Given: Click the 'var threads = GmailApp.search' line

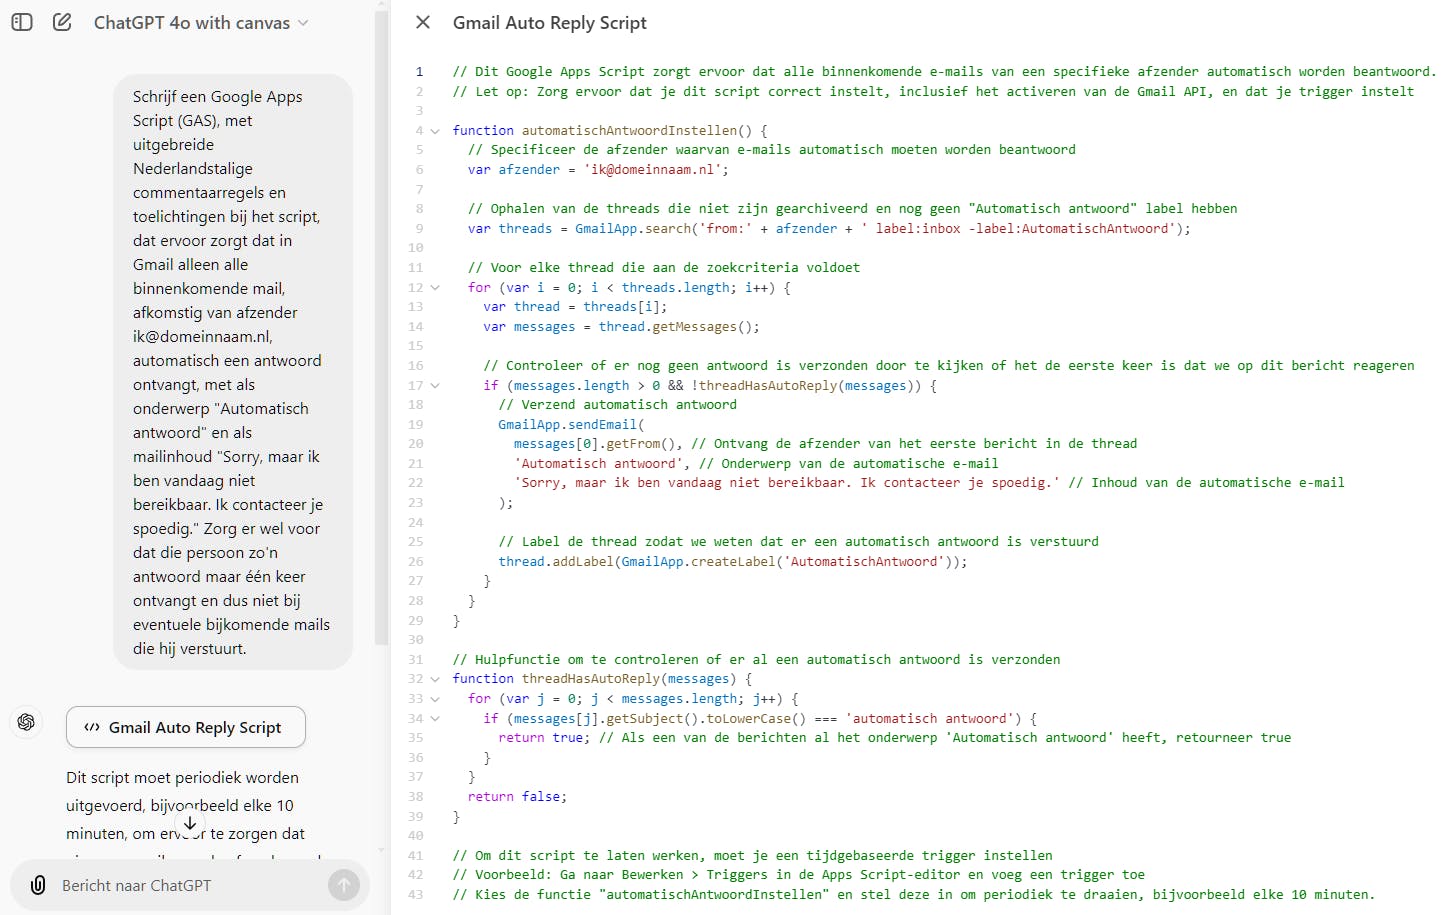Looking at the screenshot, I should pyautogui.click(x=829, y=228).
